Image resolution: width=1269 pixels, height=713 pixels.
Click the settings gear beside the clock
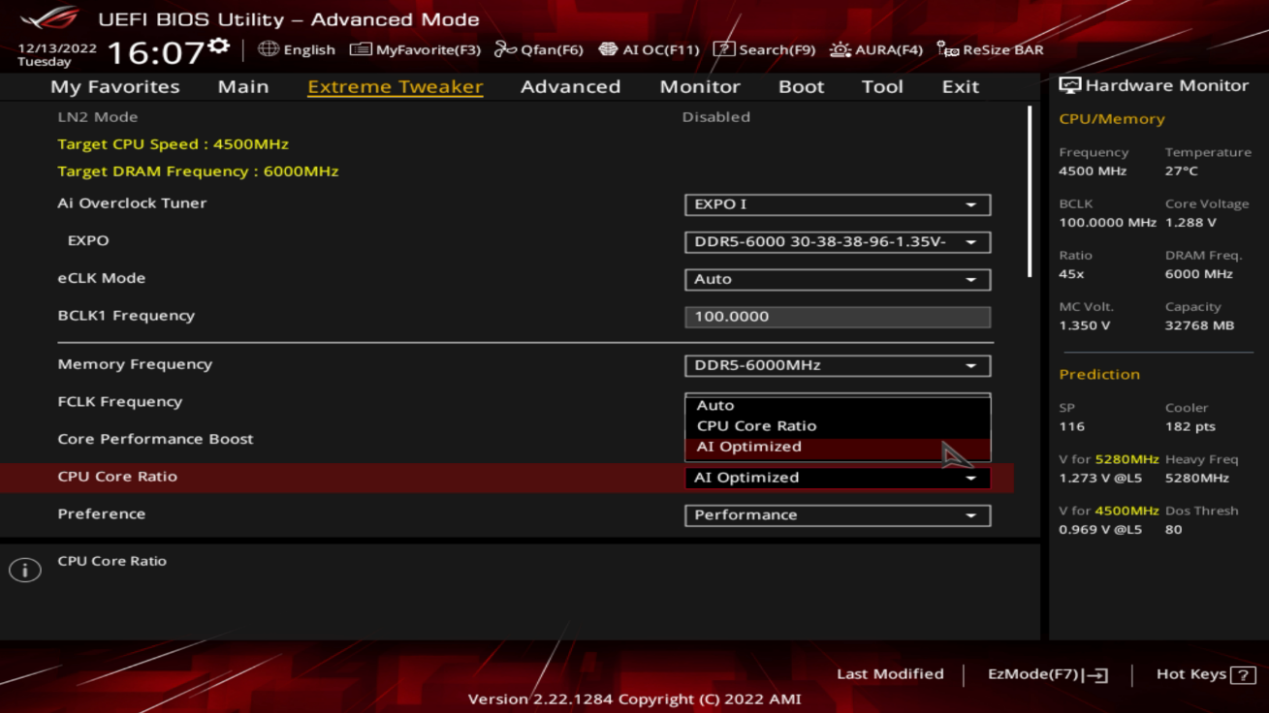click(x=219, y=47)
